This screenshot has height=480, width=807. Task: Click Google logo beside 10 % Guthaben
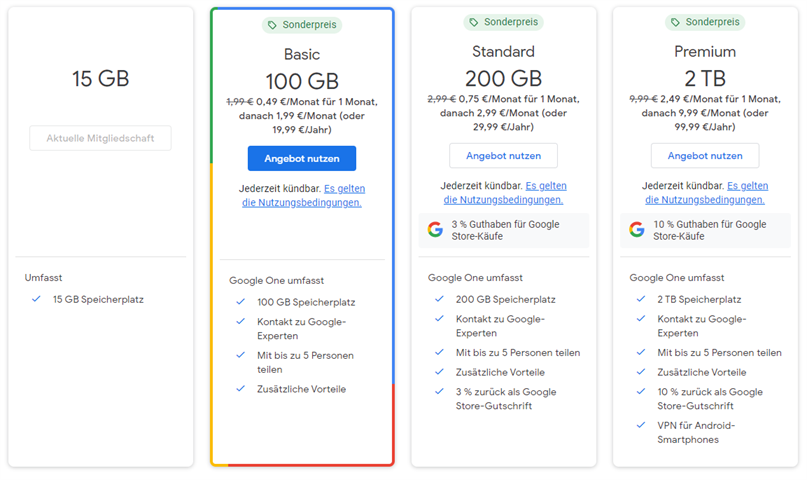[x=637, y=230]
